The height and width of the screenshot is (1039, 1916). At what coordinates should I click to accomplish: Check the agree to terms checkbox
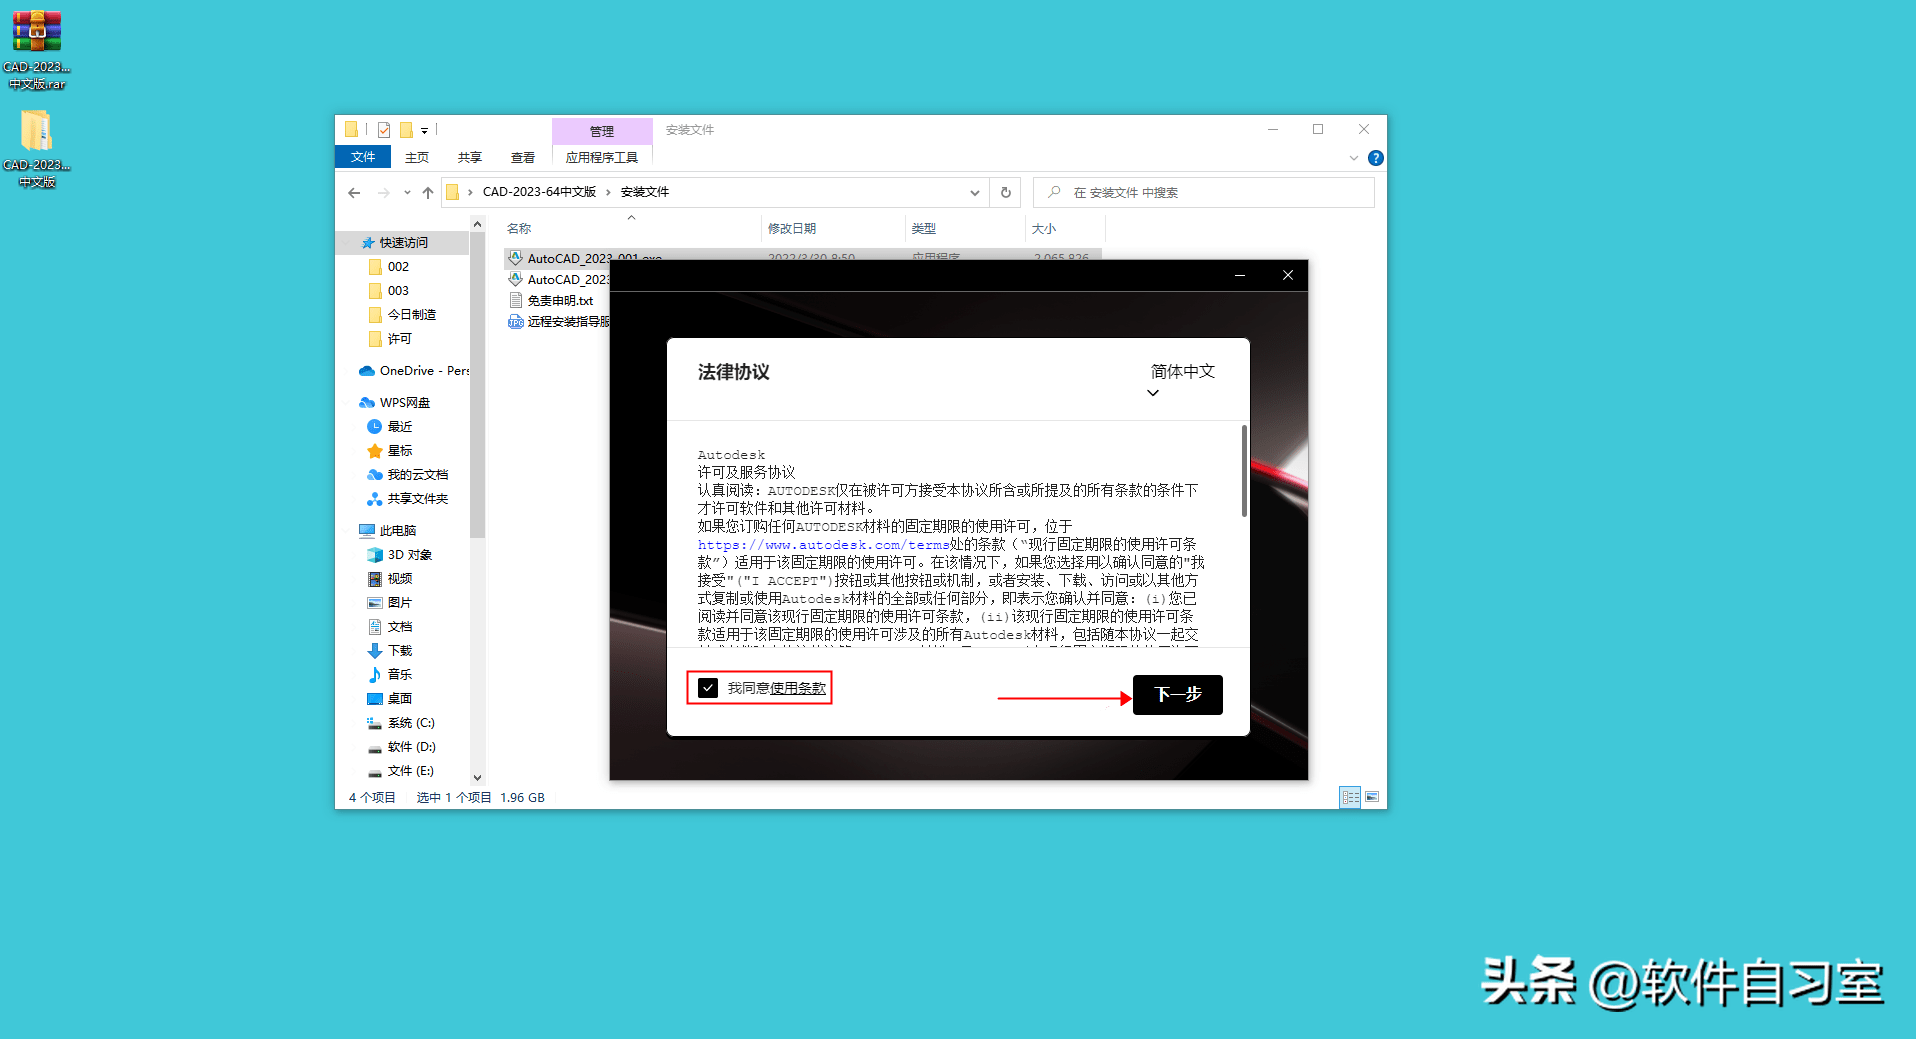tap(708, 688)
